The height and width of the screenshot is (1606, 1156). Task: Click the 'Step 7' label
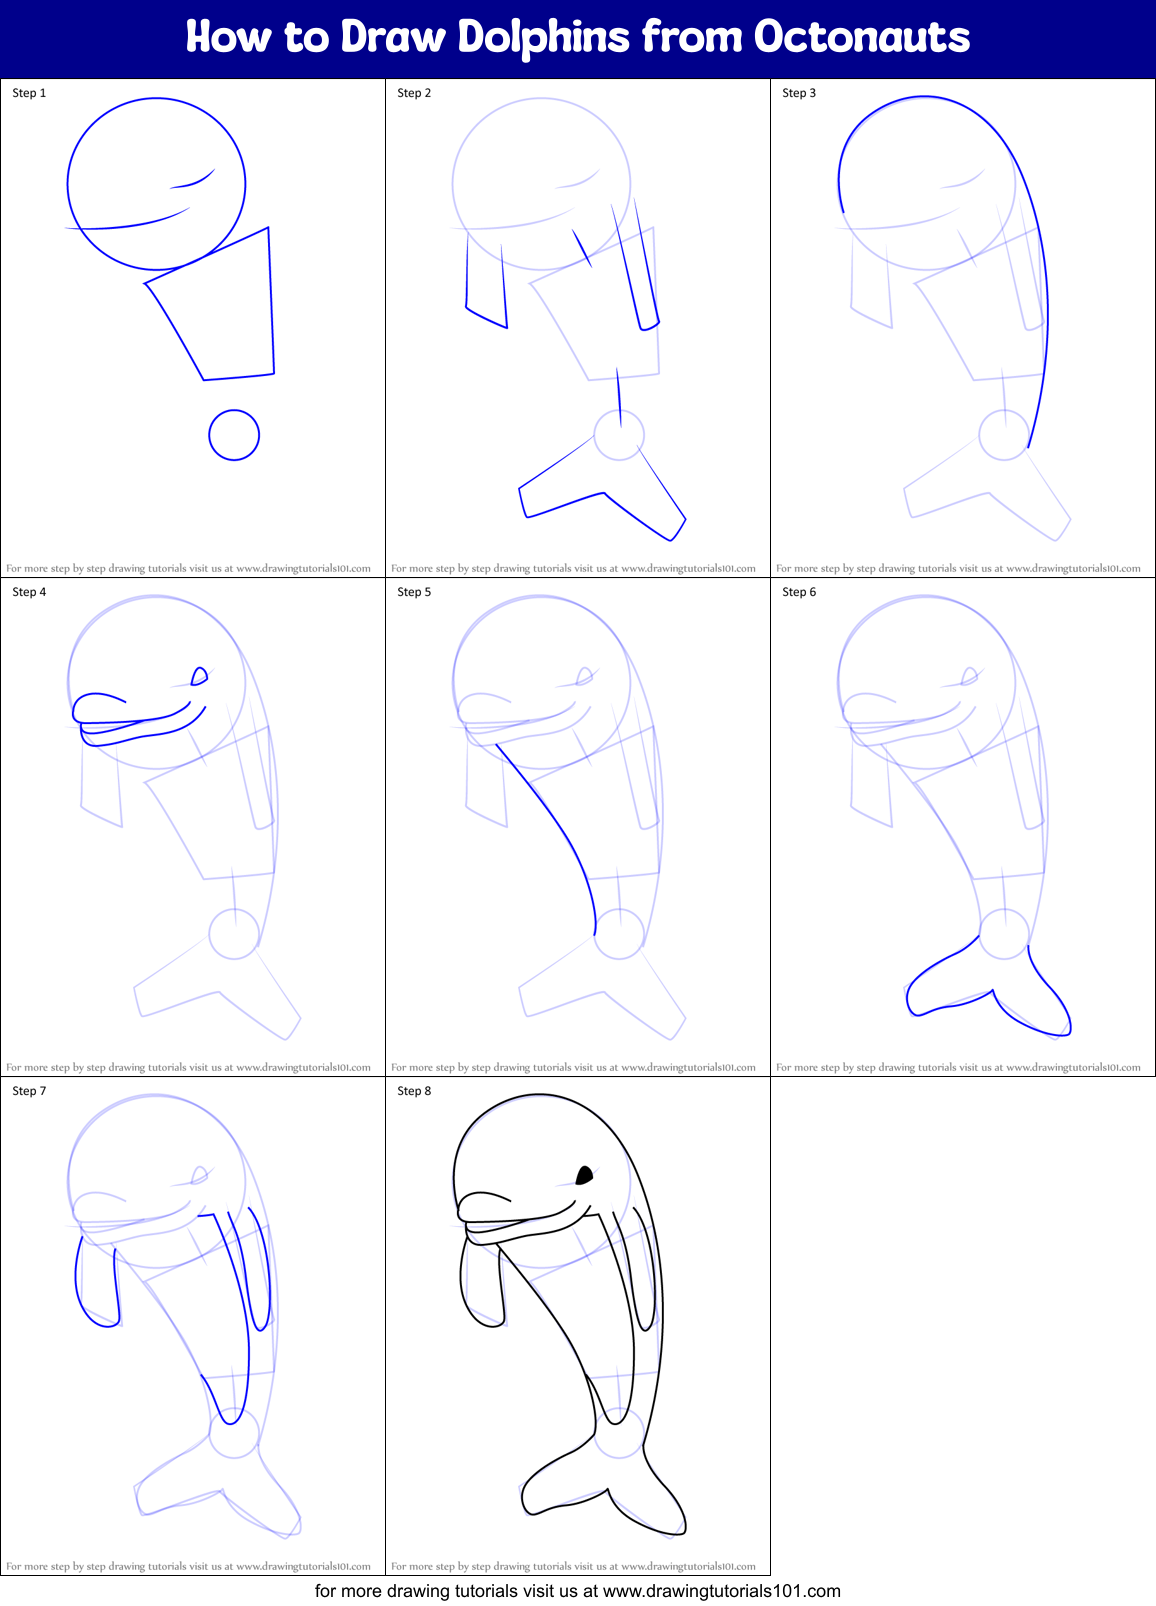point(29,1091)
